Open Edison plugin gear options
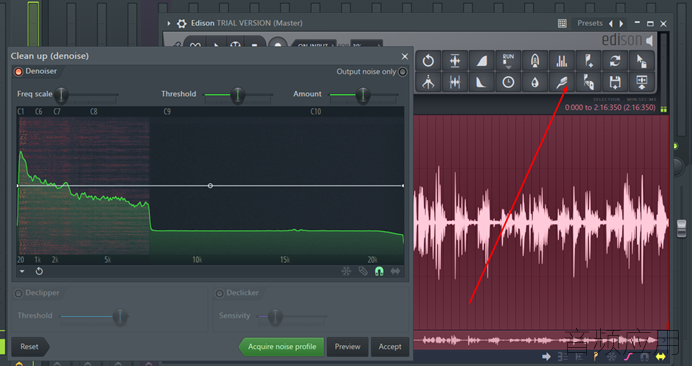692x366 pixels. click(x=181, y=23)
